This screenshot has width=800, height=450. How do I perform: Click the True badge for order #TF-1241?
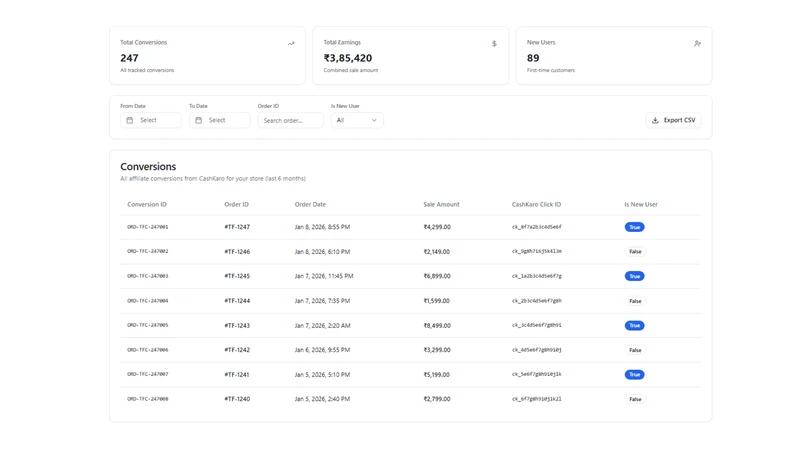(634, 374)
